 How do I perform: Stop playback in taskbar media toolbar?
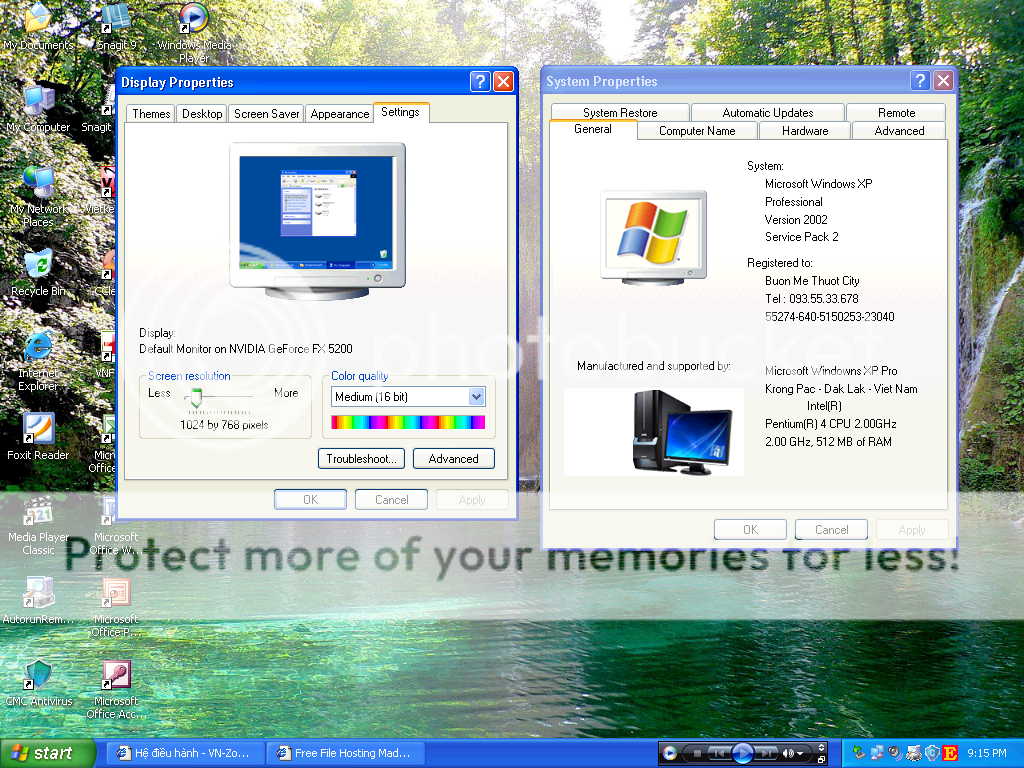click(x=697, y=754)
